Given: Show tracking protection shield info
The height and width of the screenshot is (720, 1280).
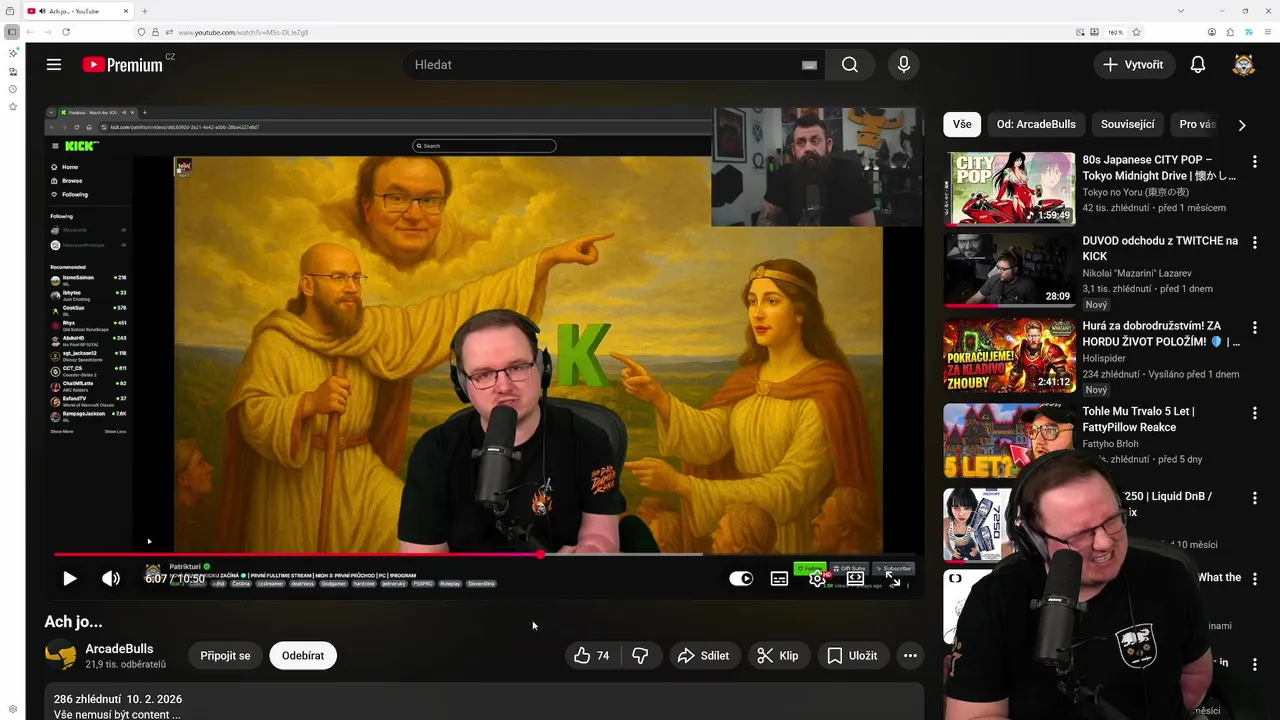Looking at the screenshot, I should [x=141, y=32].
